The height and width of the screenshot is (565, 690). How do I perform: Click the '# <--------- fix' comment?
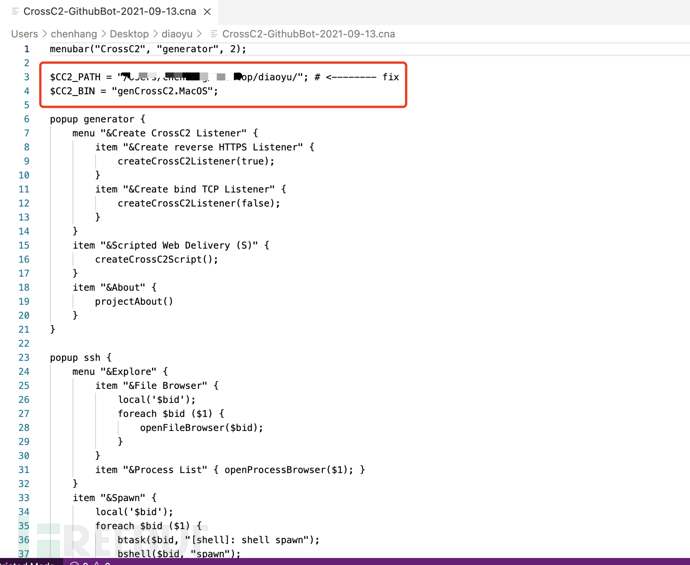pos(357,77)
